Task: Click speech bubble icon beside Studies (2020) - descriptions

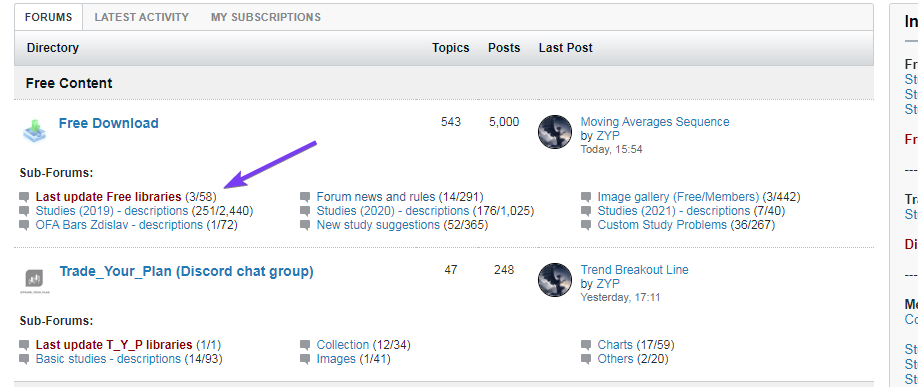Action: pyautogui.click(x=305, y=211)
